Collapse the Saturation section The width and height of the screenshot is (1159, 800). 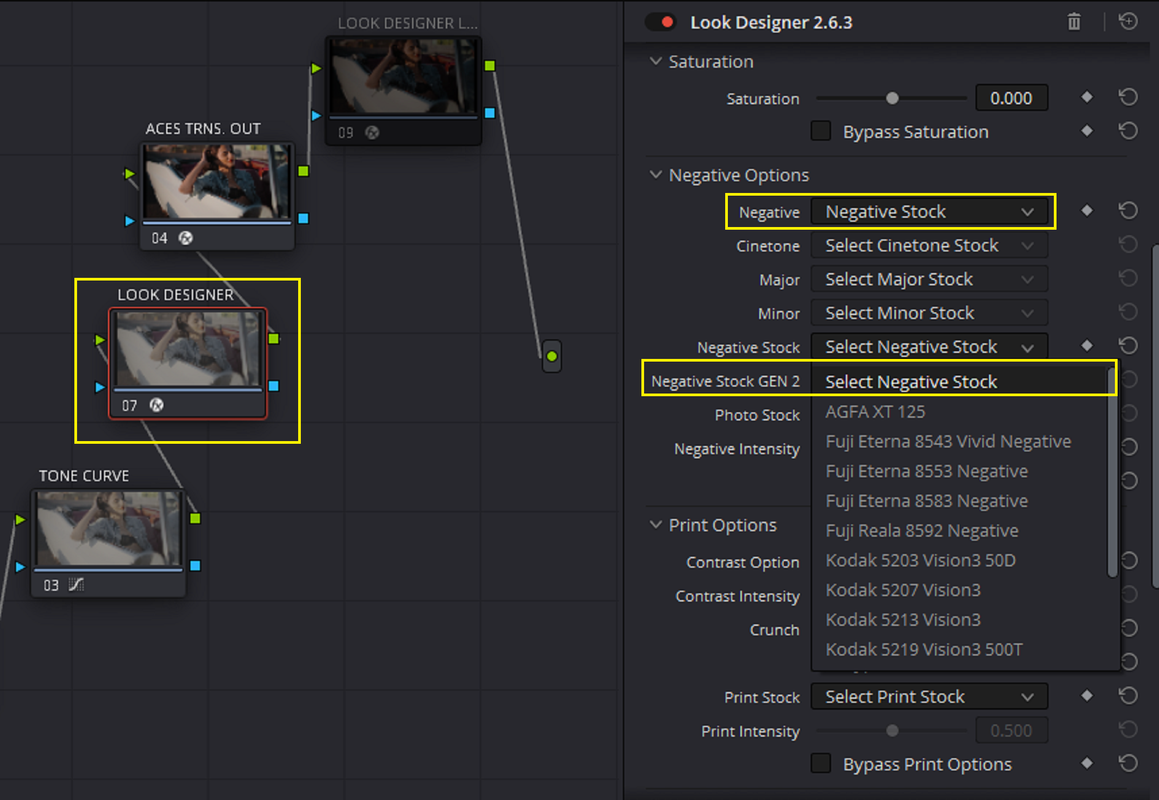[x=656, y=61]
